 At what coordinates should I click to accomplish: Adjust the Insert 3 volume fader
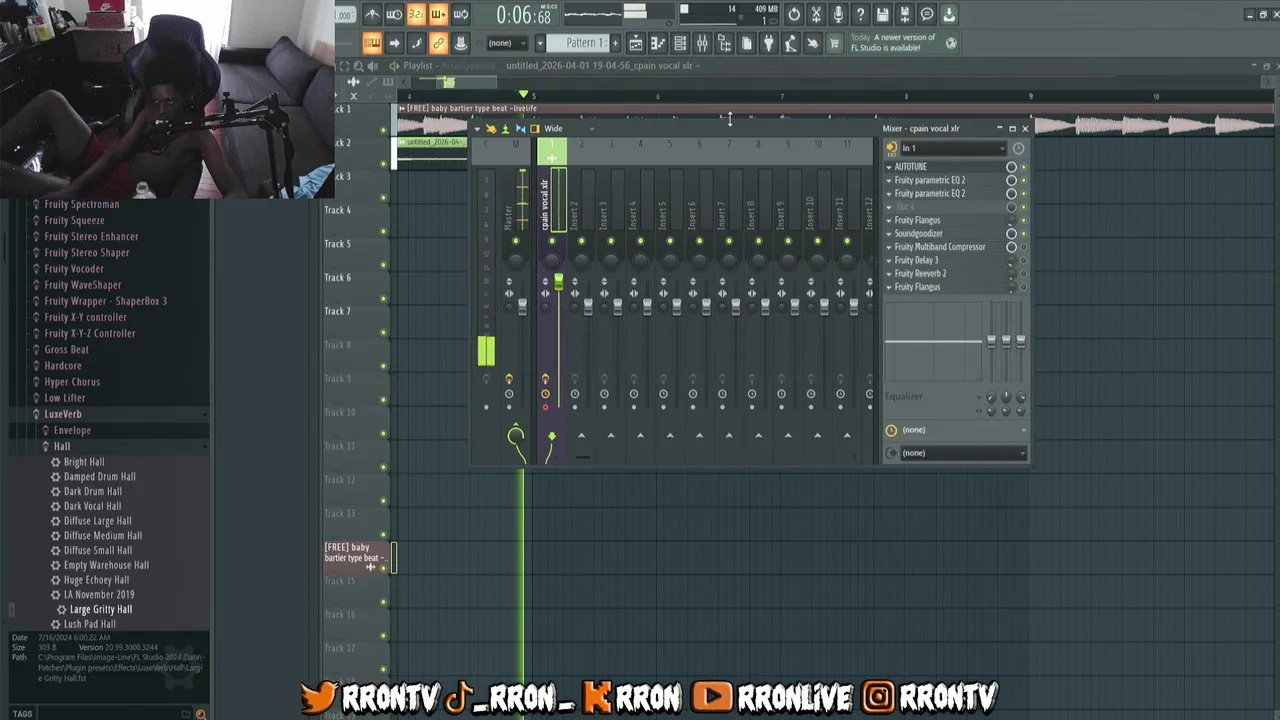coord(617,307)
